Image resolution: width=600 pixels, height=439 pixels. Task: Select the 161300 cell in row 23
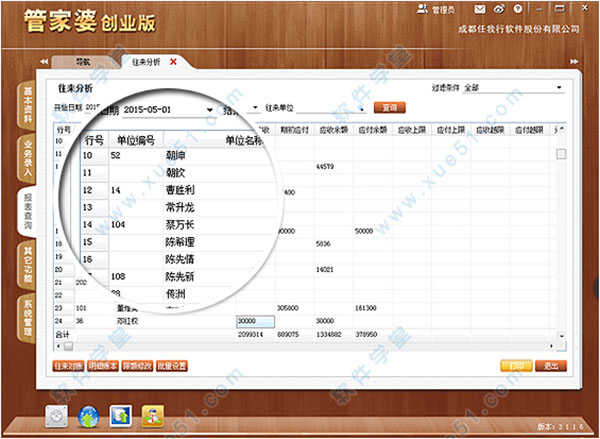372,308
